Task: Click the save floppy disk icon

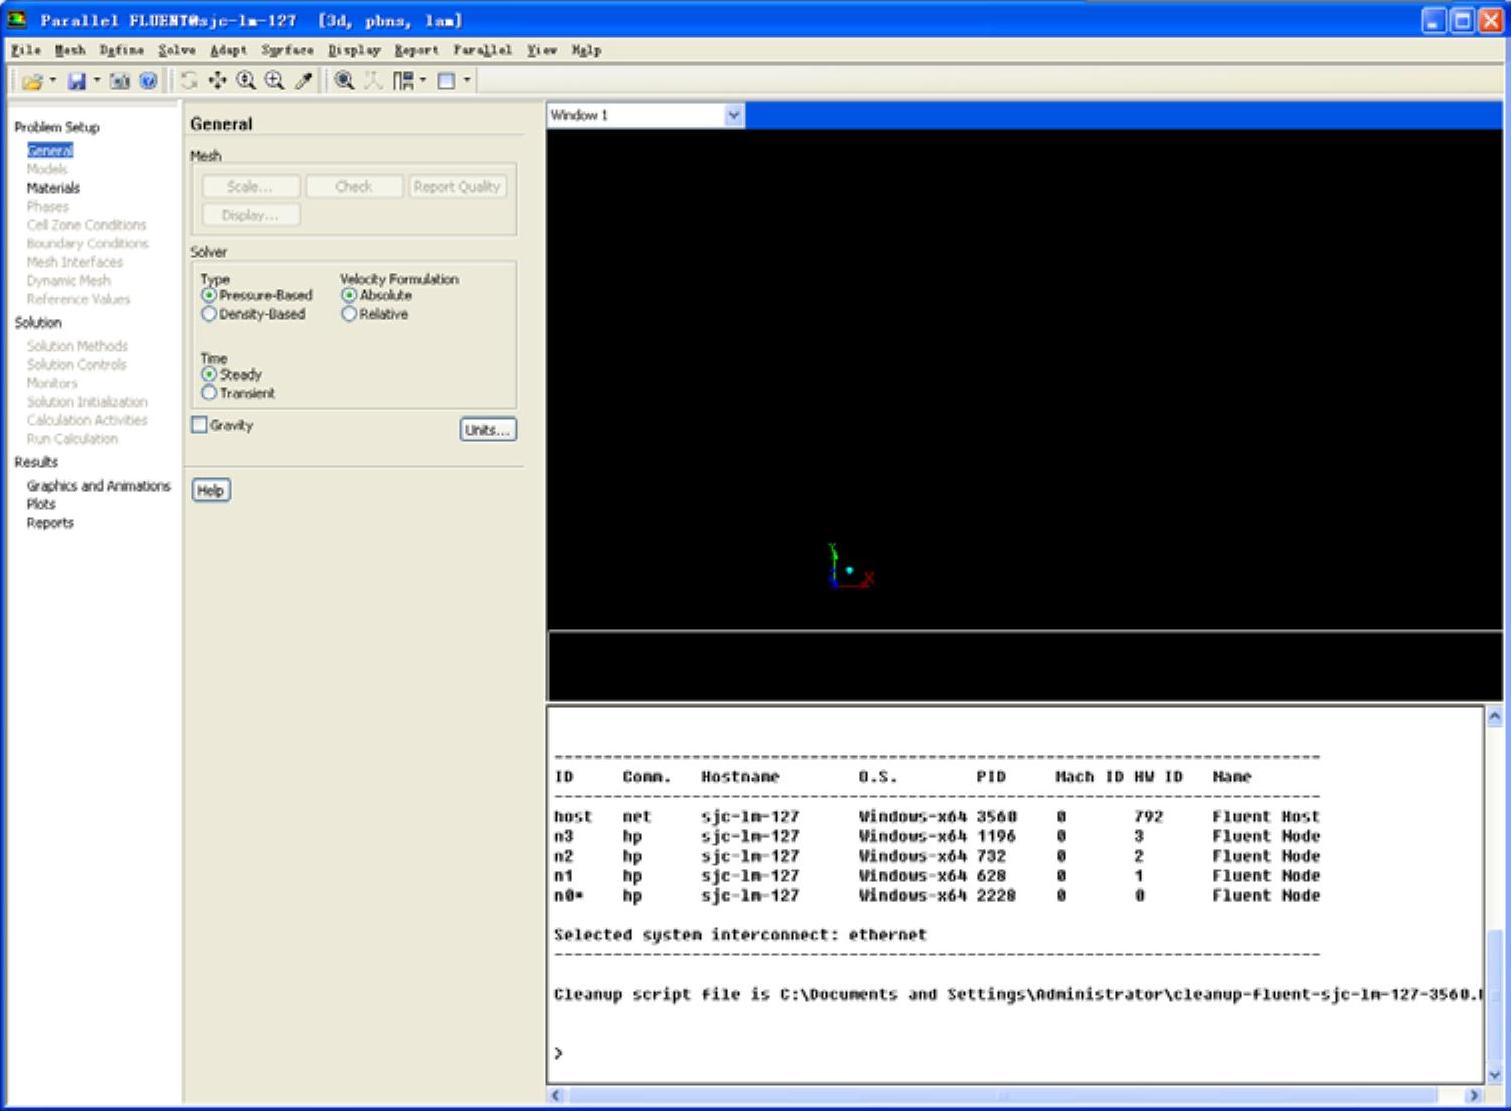Action: 76,81
